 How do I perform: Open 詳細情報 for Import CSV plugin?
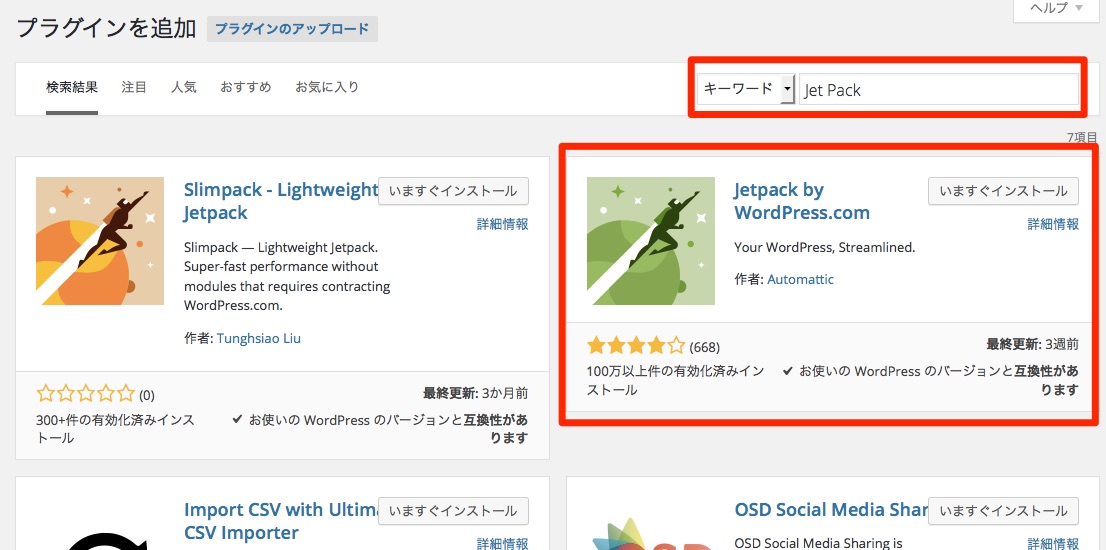tap(502, 544)
